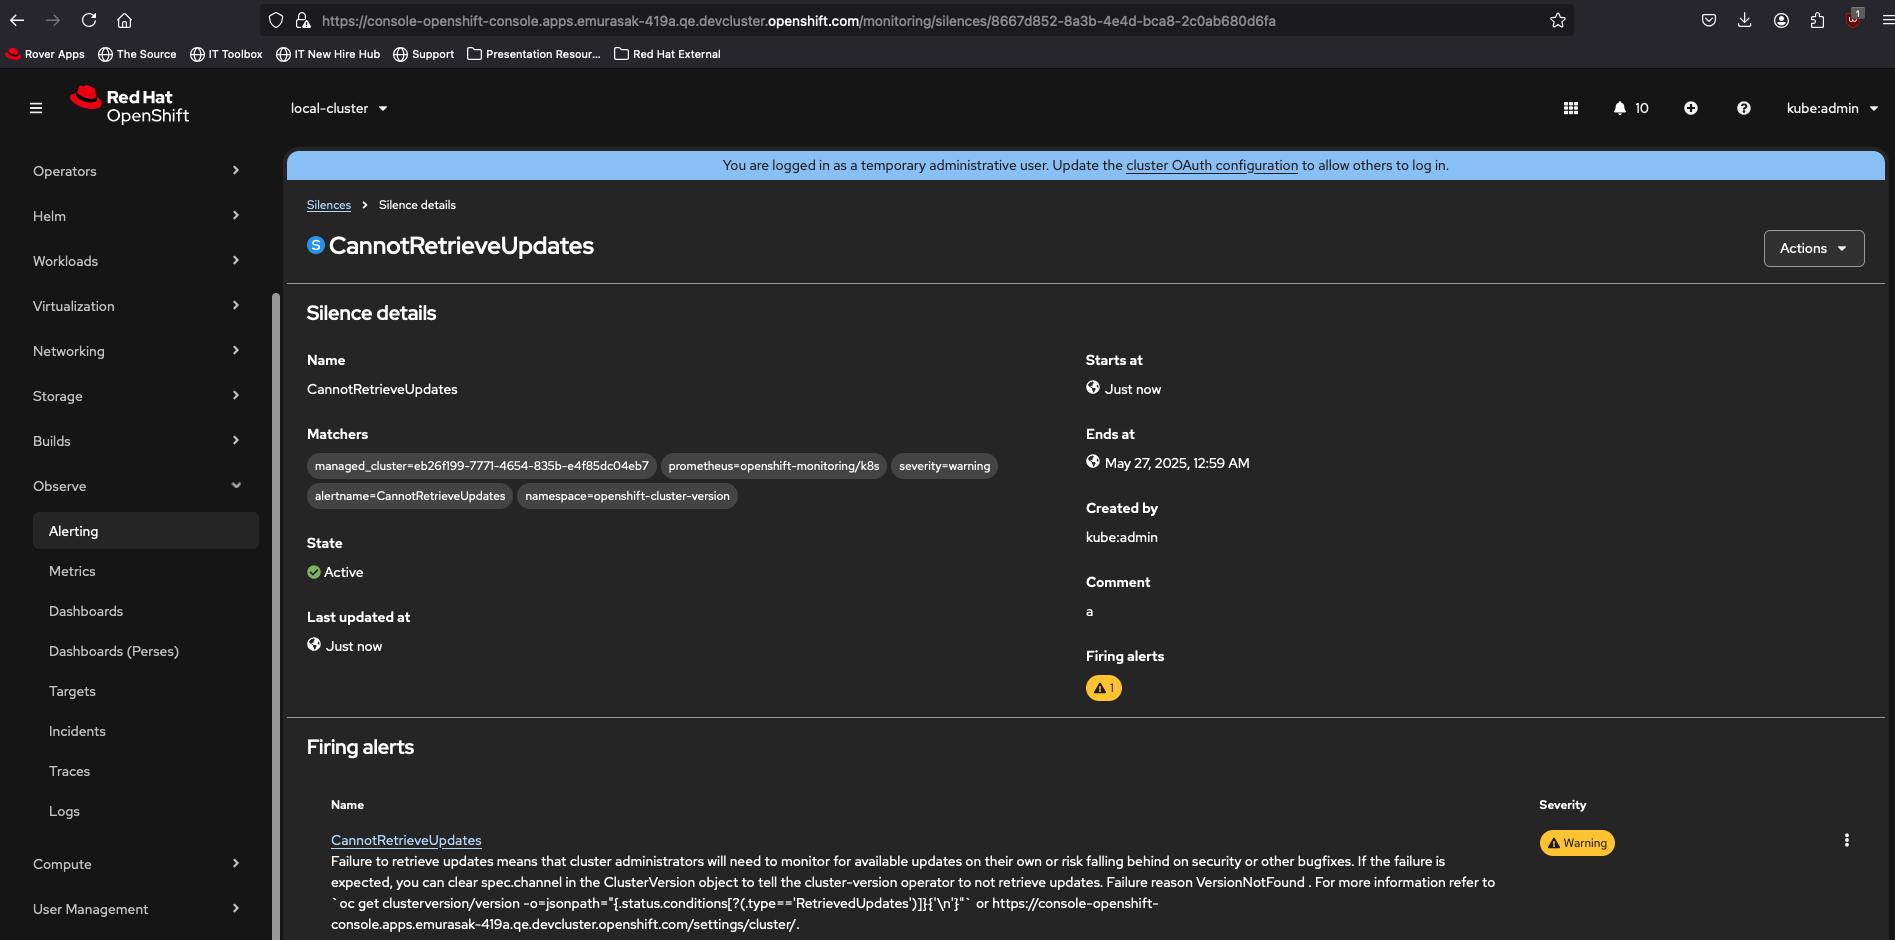
Task: Bookmark this page with the star
Action: tap(1558, 20)
